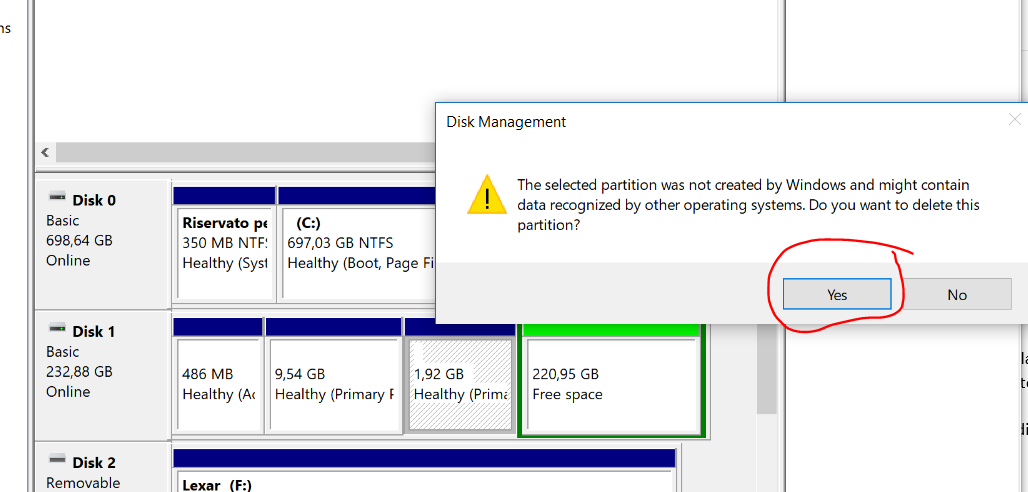Click the Disk 0 drive icon
The image size is (1028, 492).
57,199
